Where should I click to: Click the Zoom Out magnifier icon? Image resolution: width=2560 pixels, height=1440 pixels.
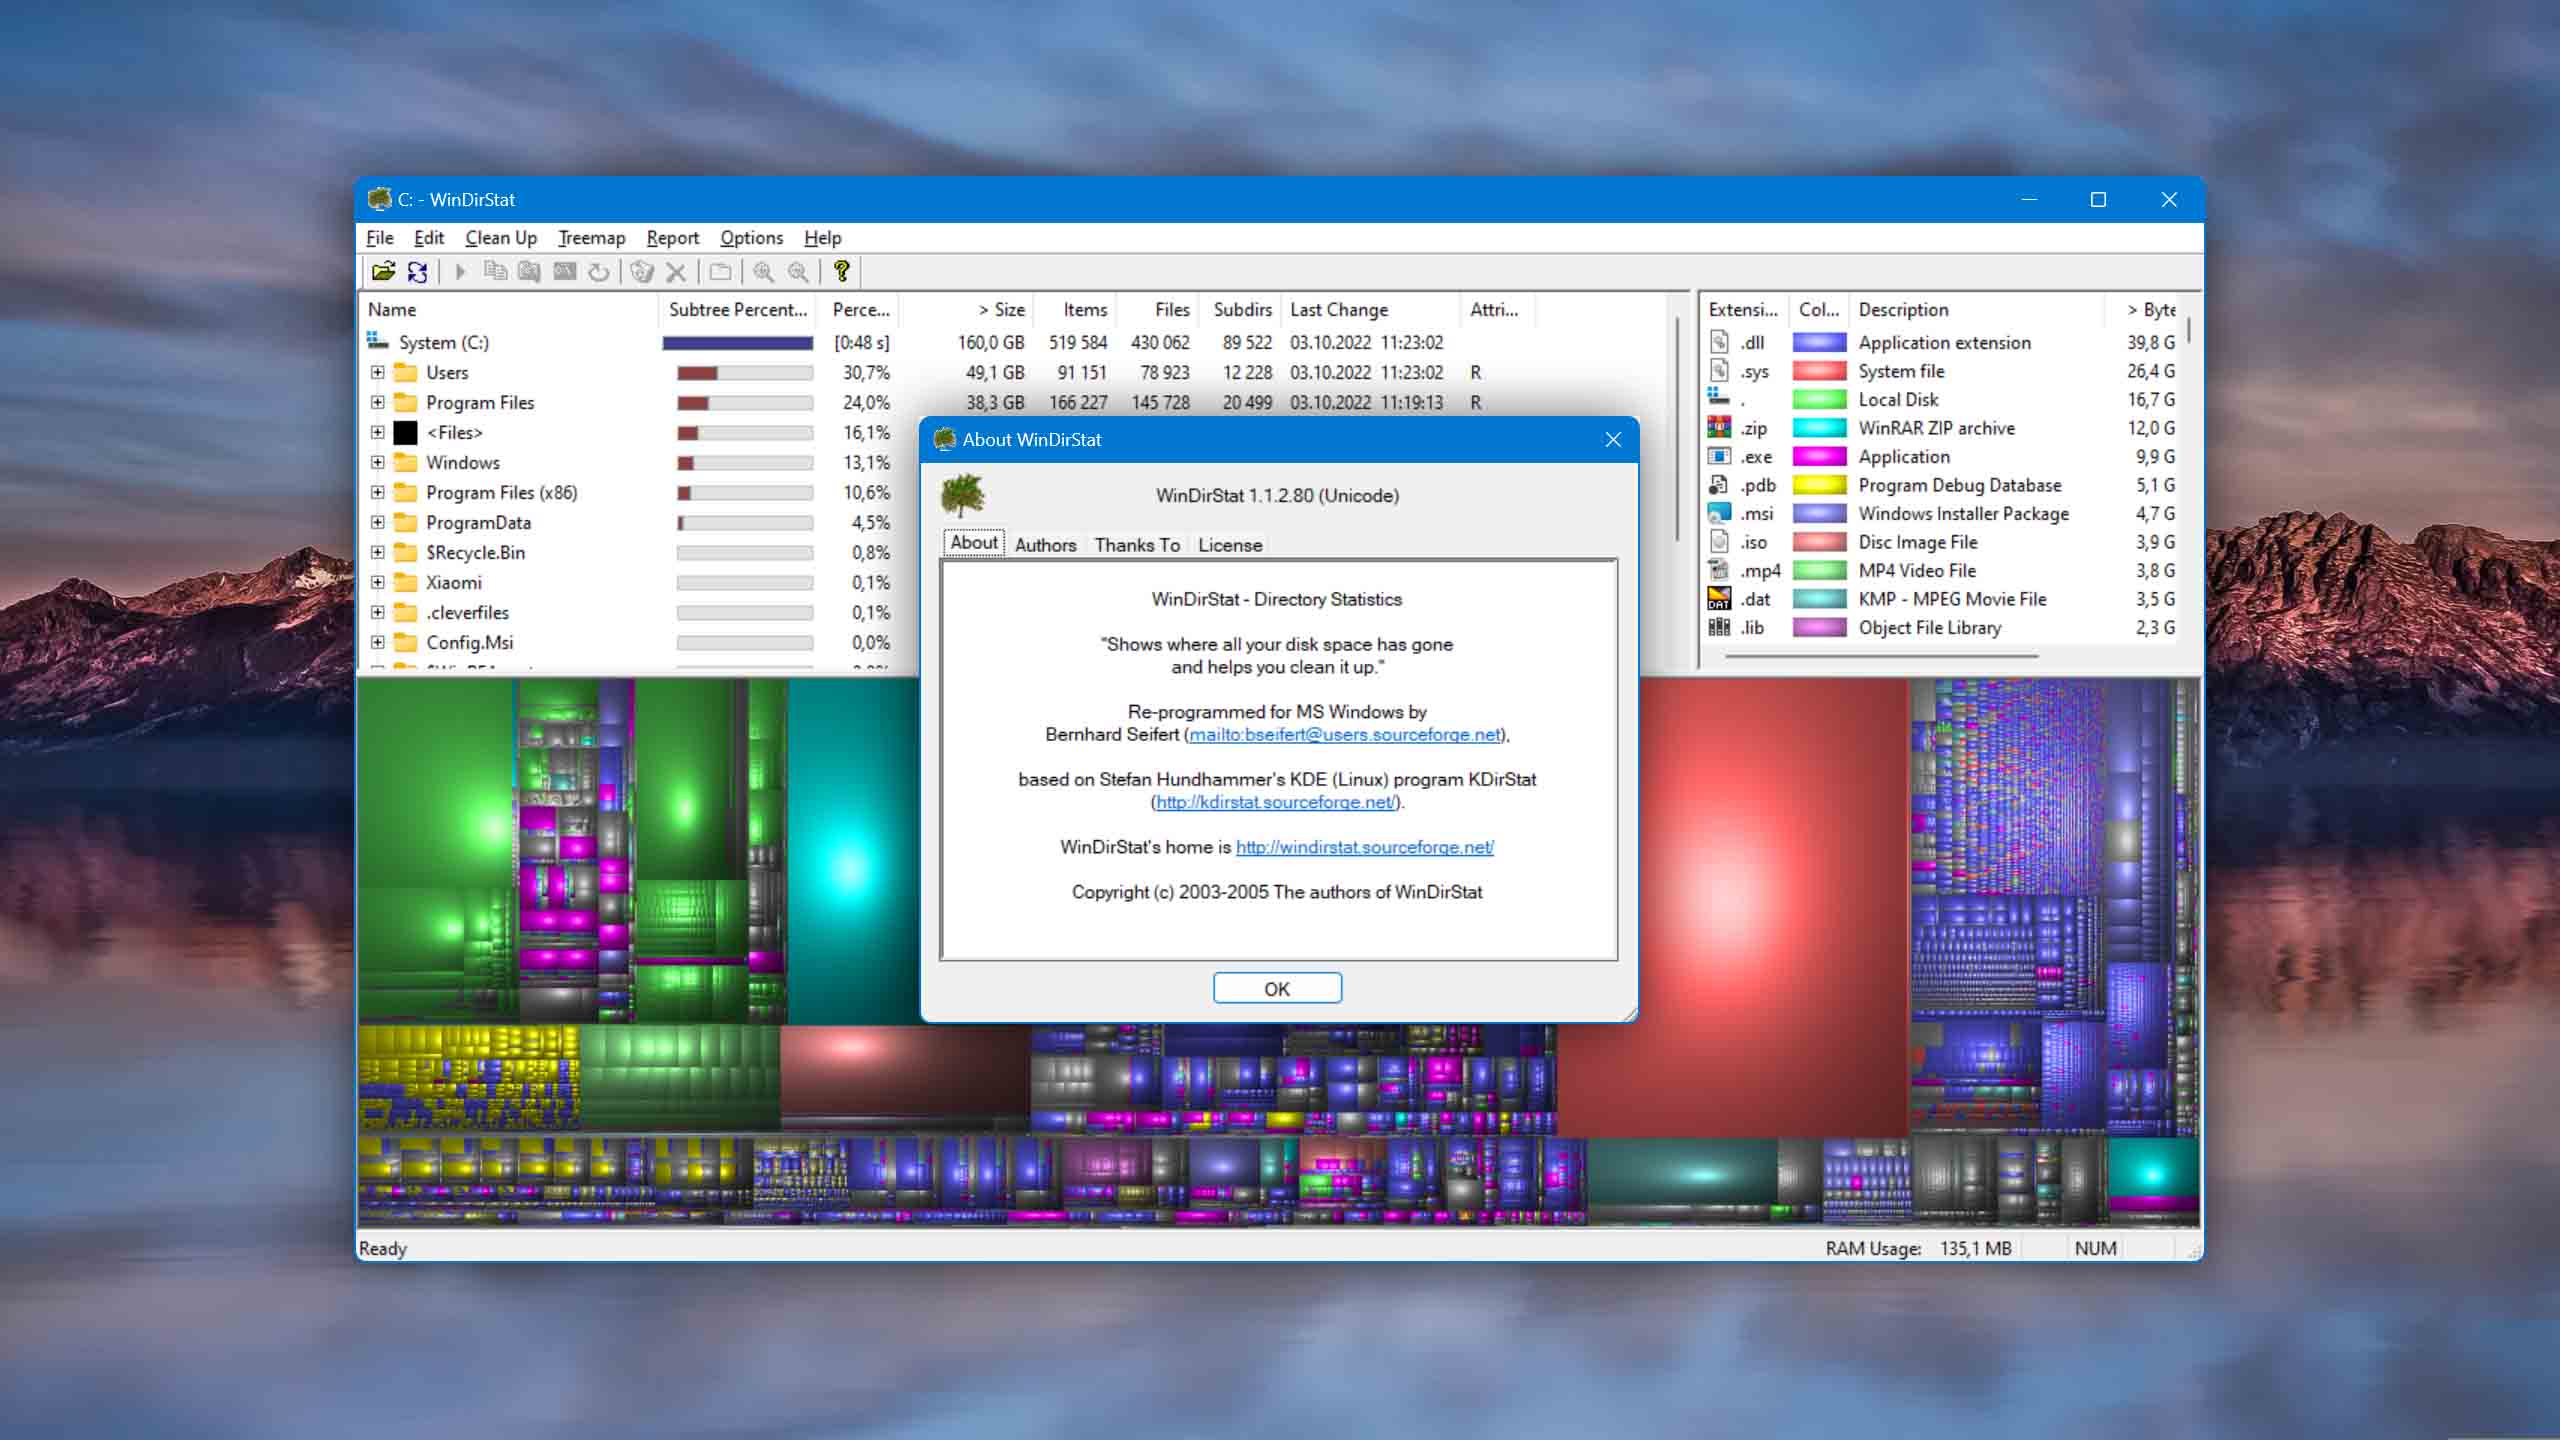tap(798, 272)
